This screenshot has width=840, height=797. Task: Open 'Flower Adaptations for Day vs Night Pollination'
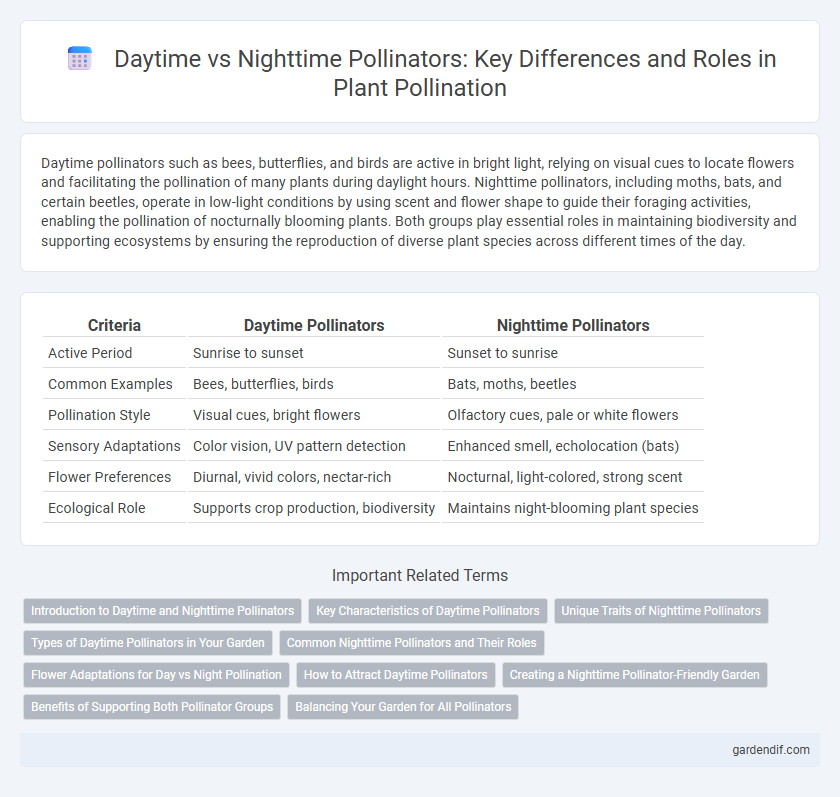[x=156, y=675]
